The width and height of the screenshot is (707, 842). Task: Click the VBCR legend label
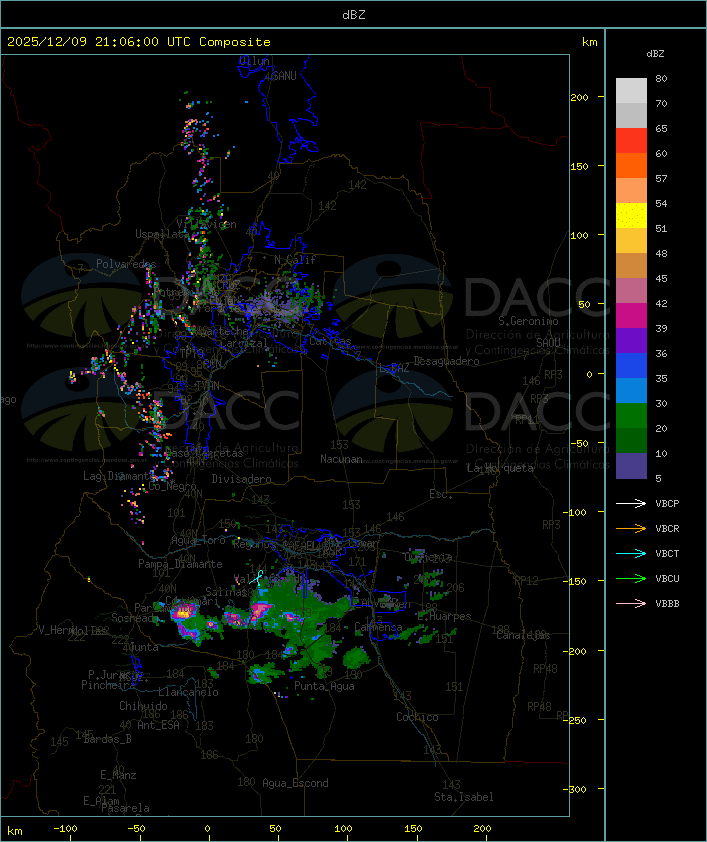pyautogui.click(x=667, y=528)
